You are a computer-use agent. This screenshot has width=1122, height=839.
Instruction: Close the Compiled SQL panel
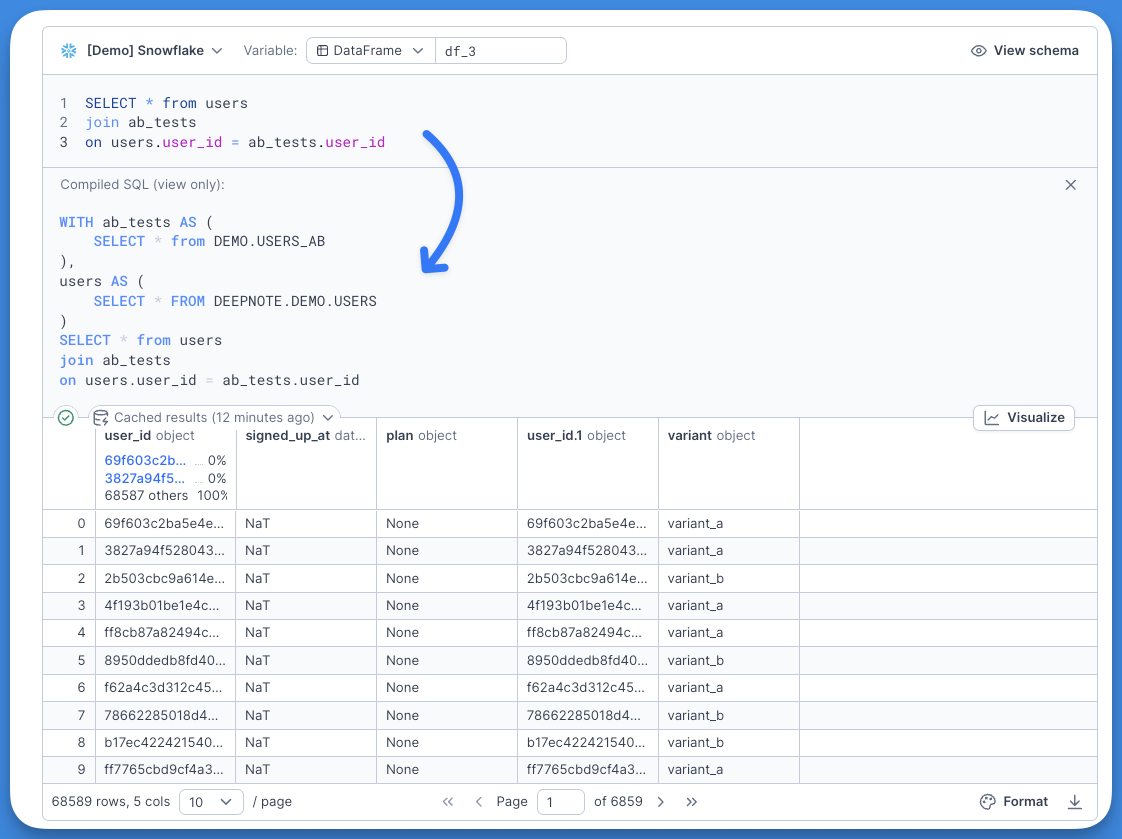(x=1070, y=185)
